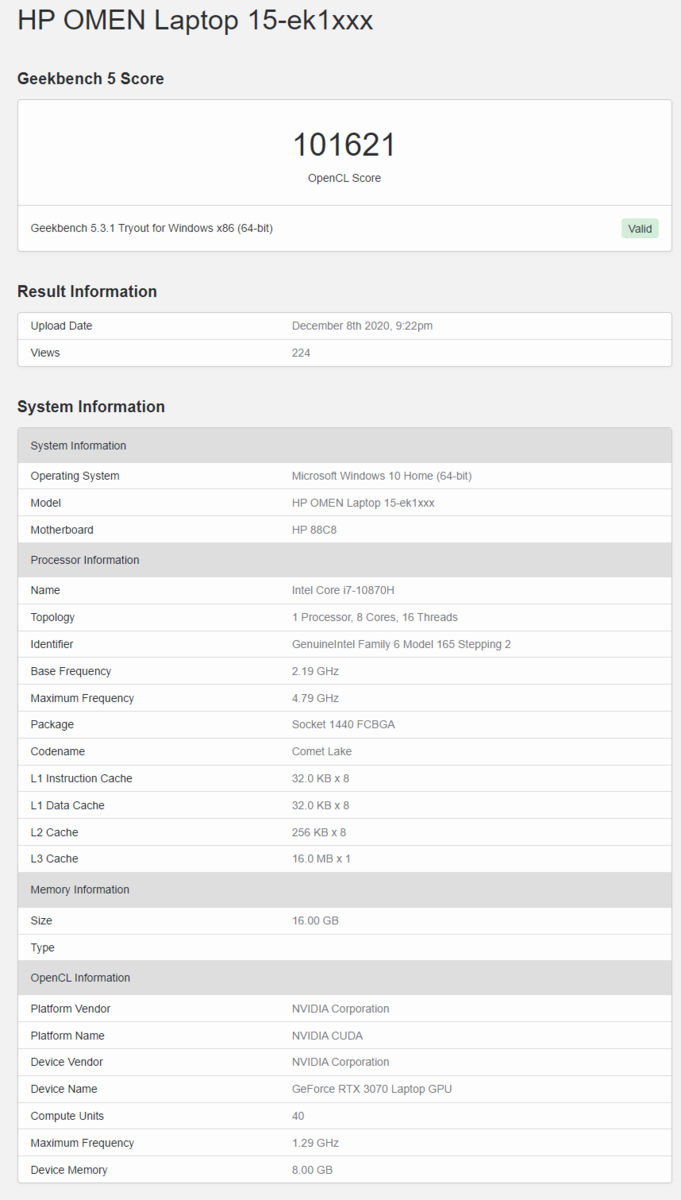
Task: Click the 'Base Frequency' label
Action: 71,671
